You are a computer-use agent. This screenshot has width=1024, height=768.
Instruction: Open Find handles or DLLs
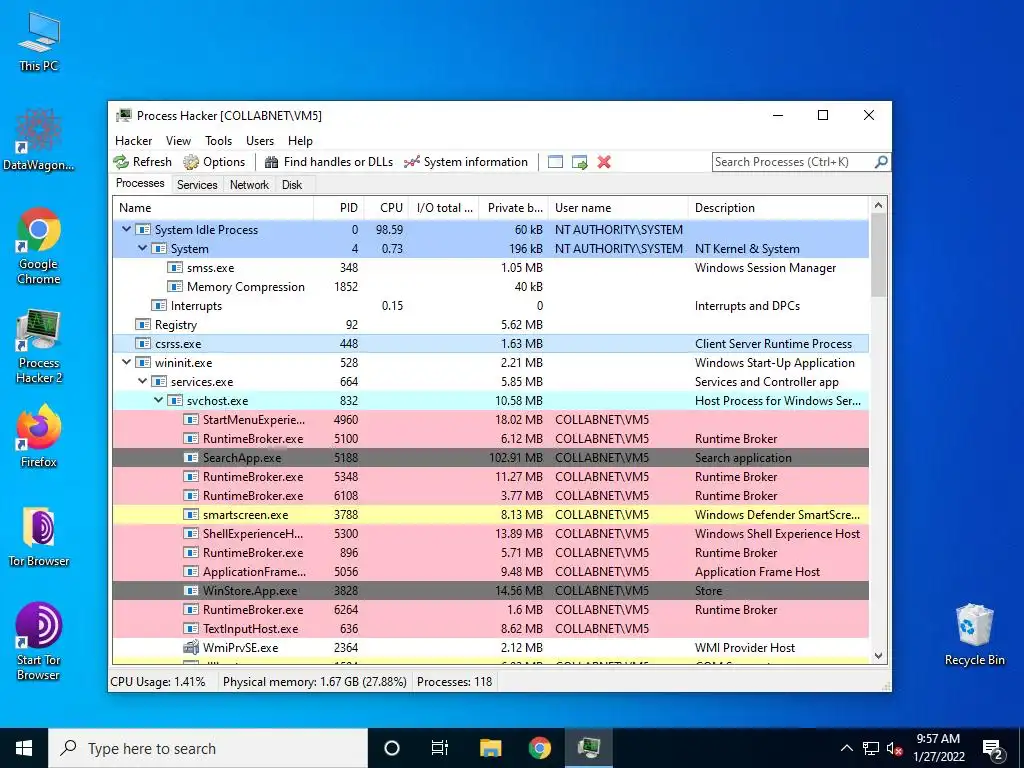pyautogui.click(x=328, y=162)
